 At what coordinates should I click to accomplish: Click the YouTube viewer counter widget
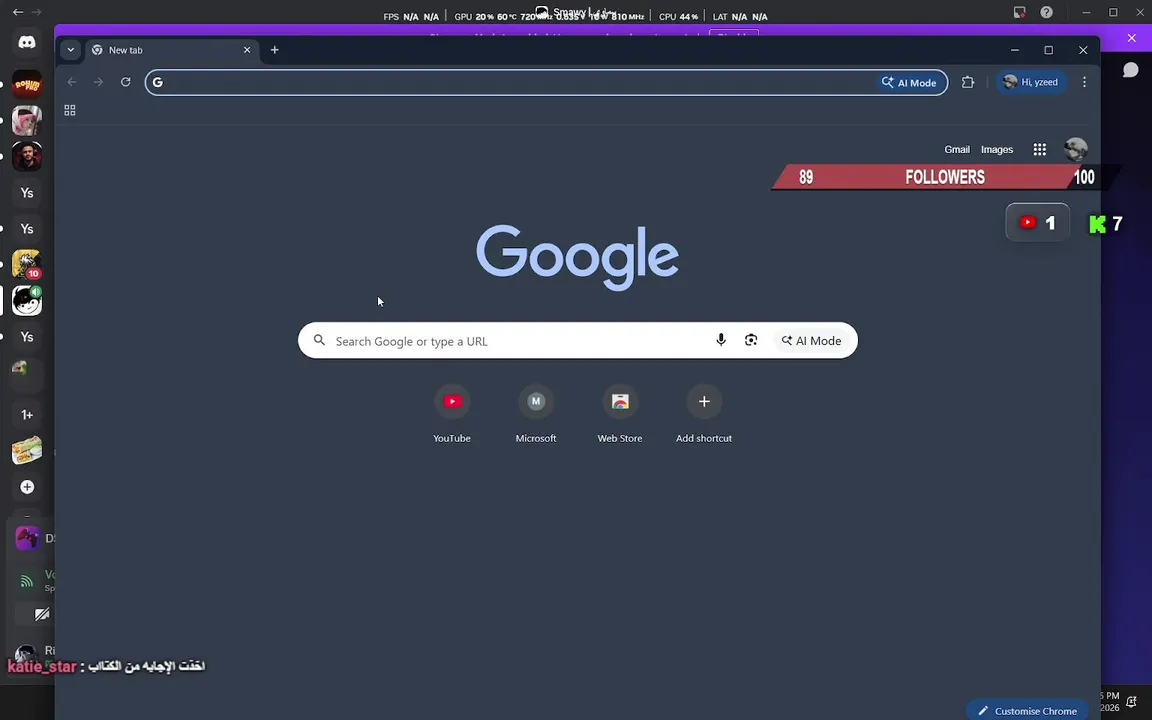pyautogui.click(x=1037, y=223)
